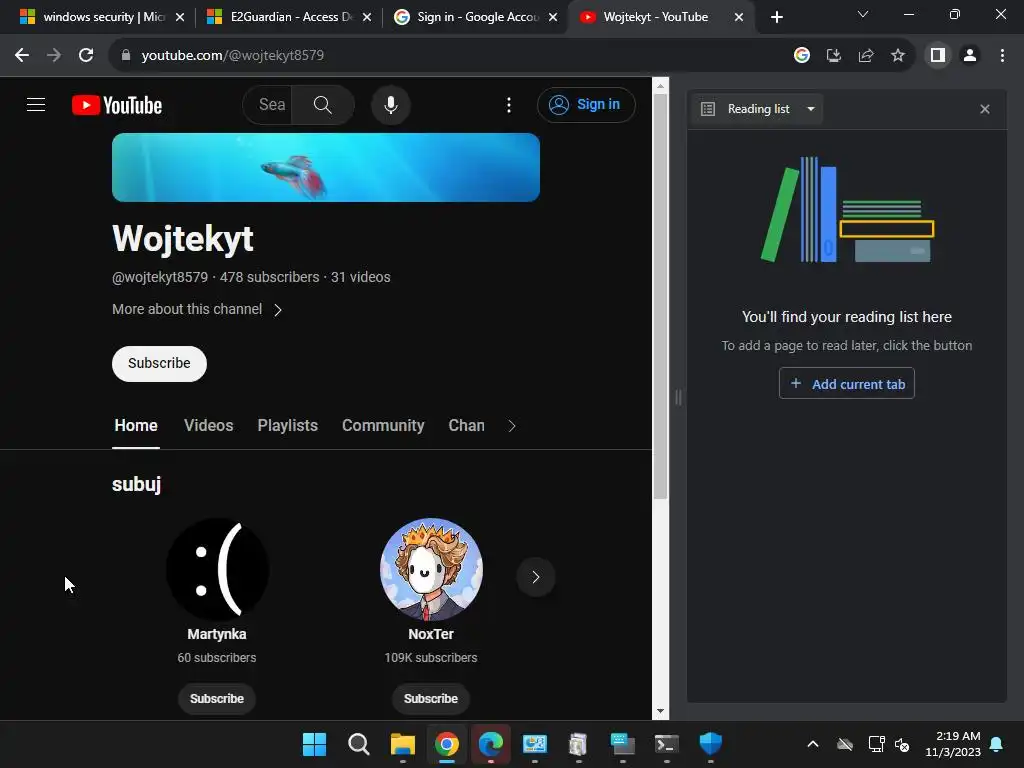The height and width of the screenshot is (768, 1024).
Task: Click the NoxTer channel name
Action: 431,634
